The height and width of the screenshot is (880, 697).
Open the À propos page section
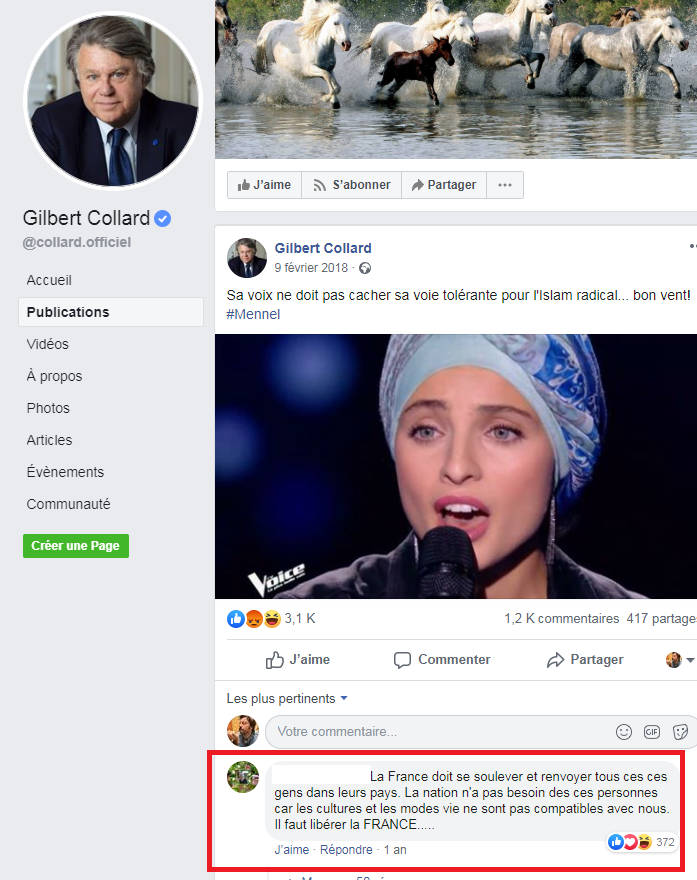click(54, 376)
